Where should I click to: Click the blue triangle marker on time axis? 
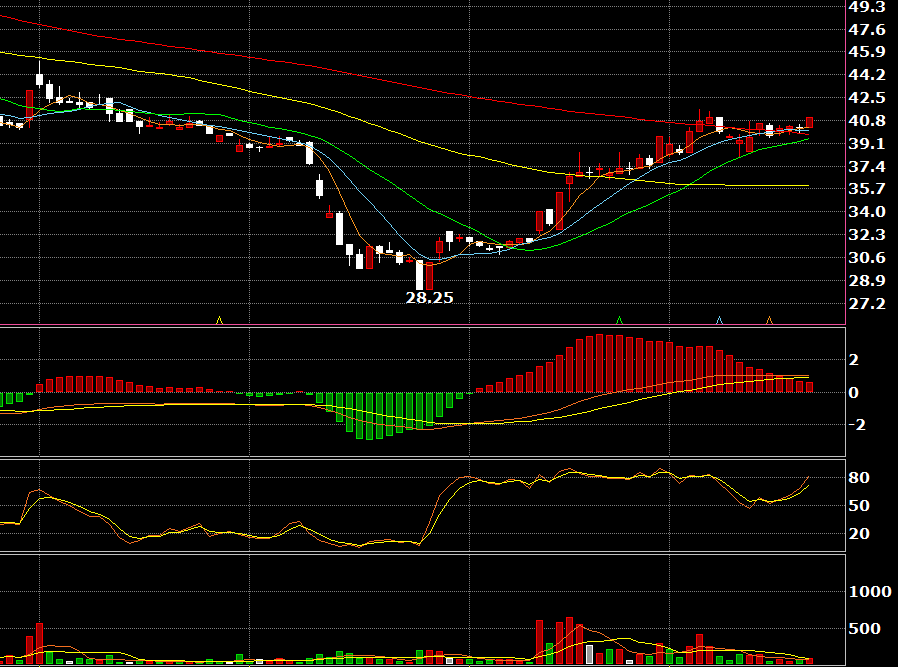point(719,320)
